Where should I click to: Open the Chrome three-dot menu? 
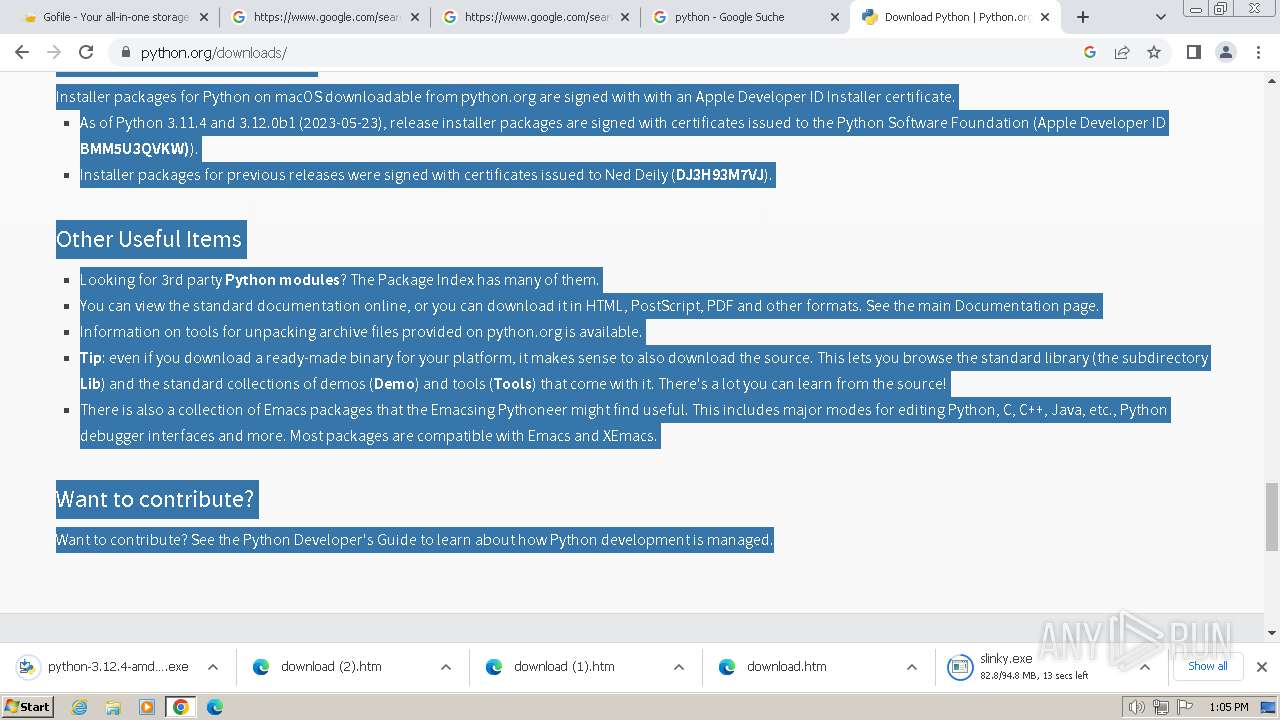1259,52
